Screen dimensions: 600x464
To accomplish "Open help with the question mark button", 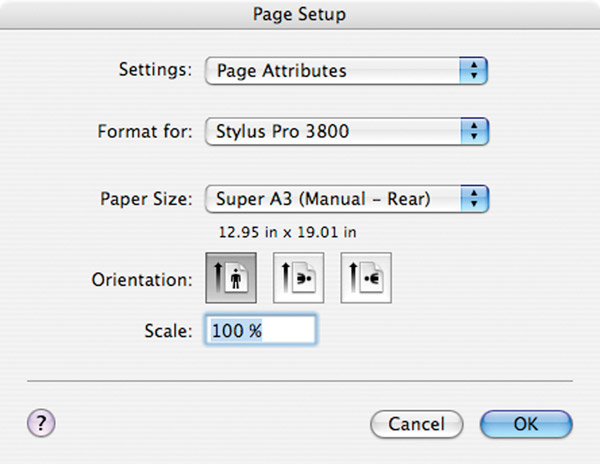I will 41,423.
